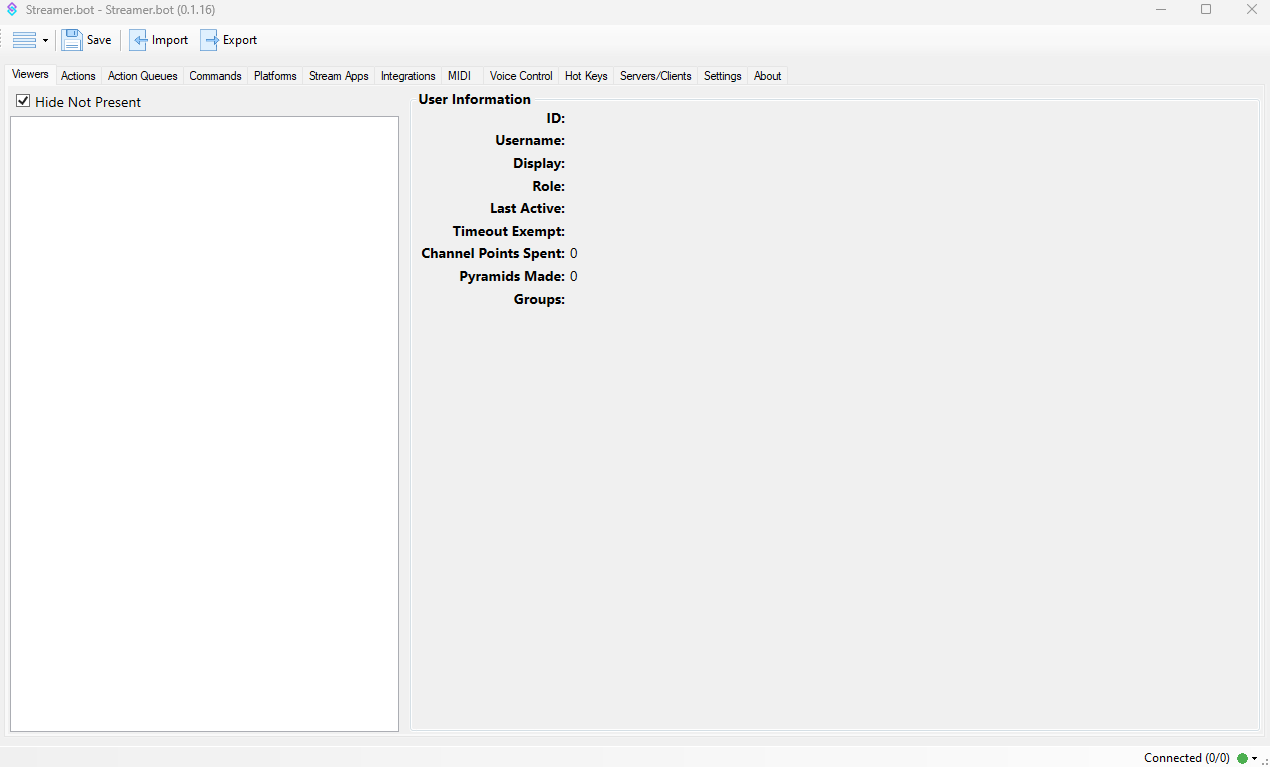
Task: Open the hamburger menu icon
Action: [22, 40]
